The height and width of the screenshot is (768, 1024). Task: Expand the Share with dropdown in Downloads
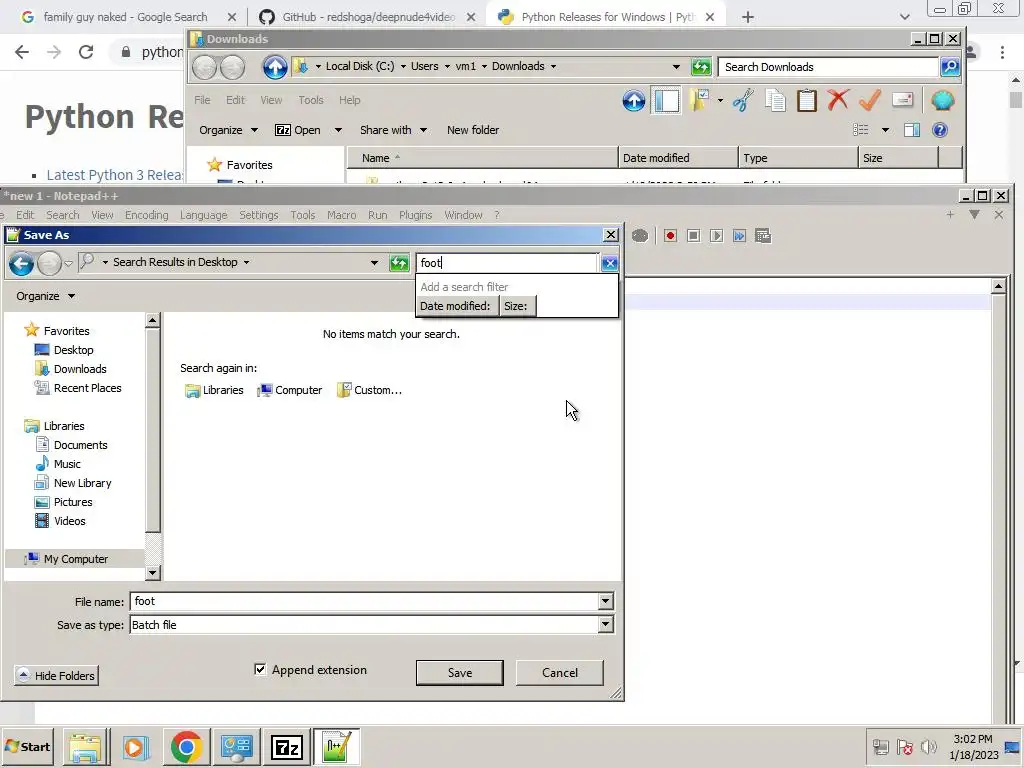423,130
